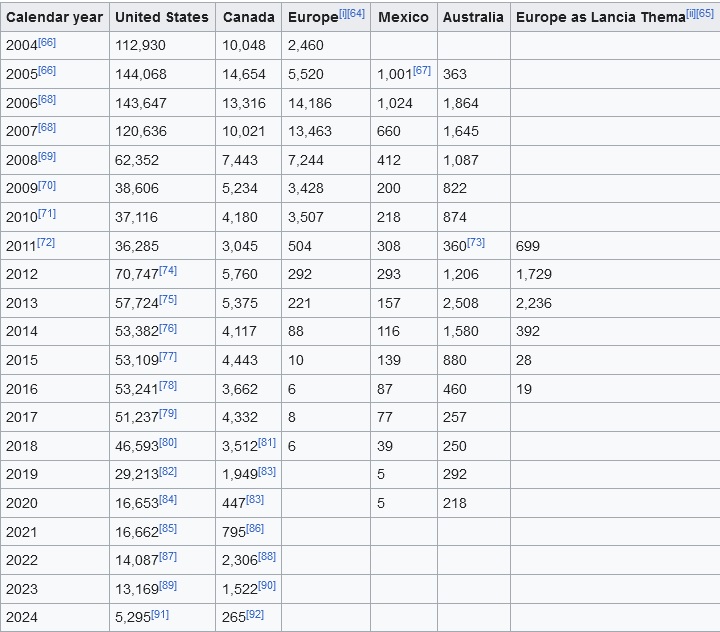Open footnote [70] on the 2009 row
This screenshot has height=632, width=720.
[47, 185]
